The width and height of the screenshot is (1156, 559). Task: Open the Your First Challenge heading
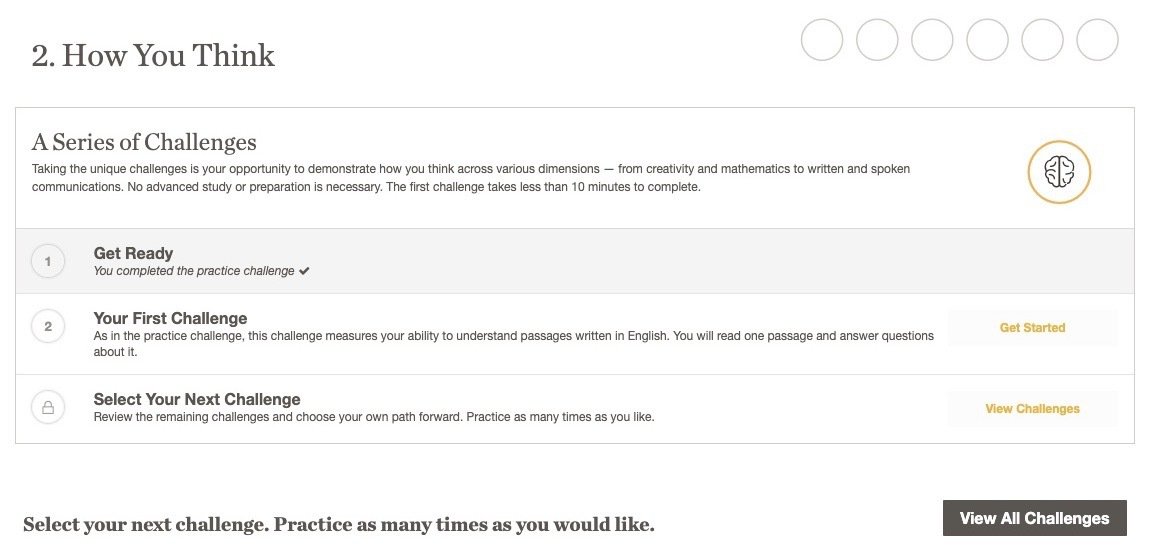click(x=170, y=319)
